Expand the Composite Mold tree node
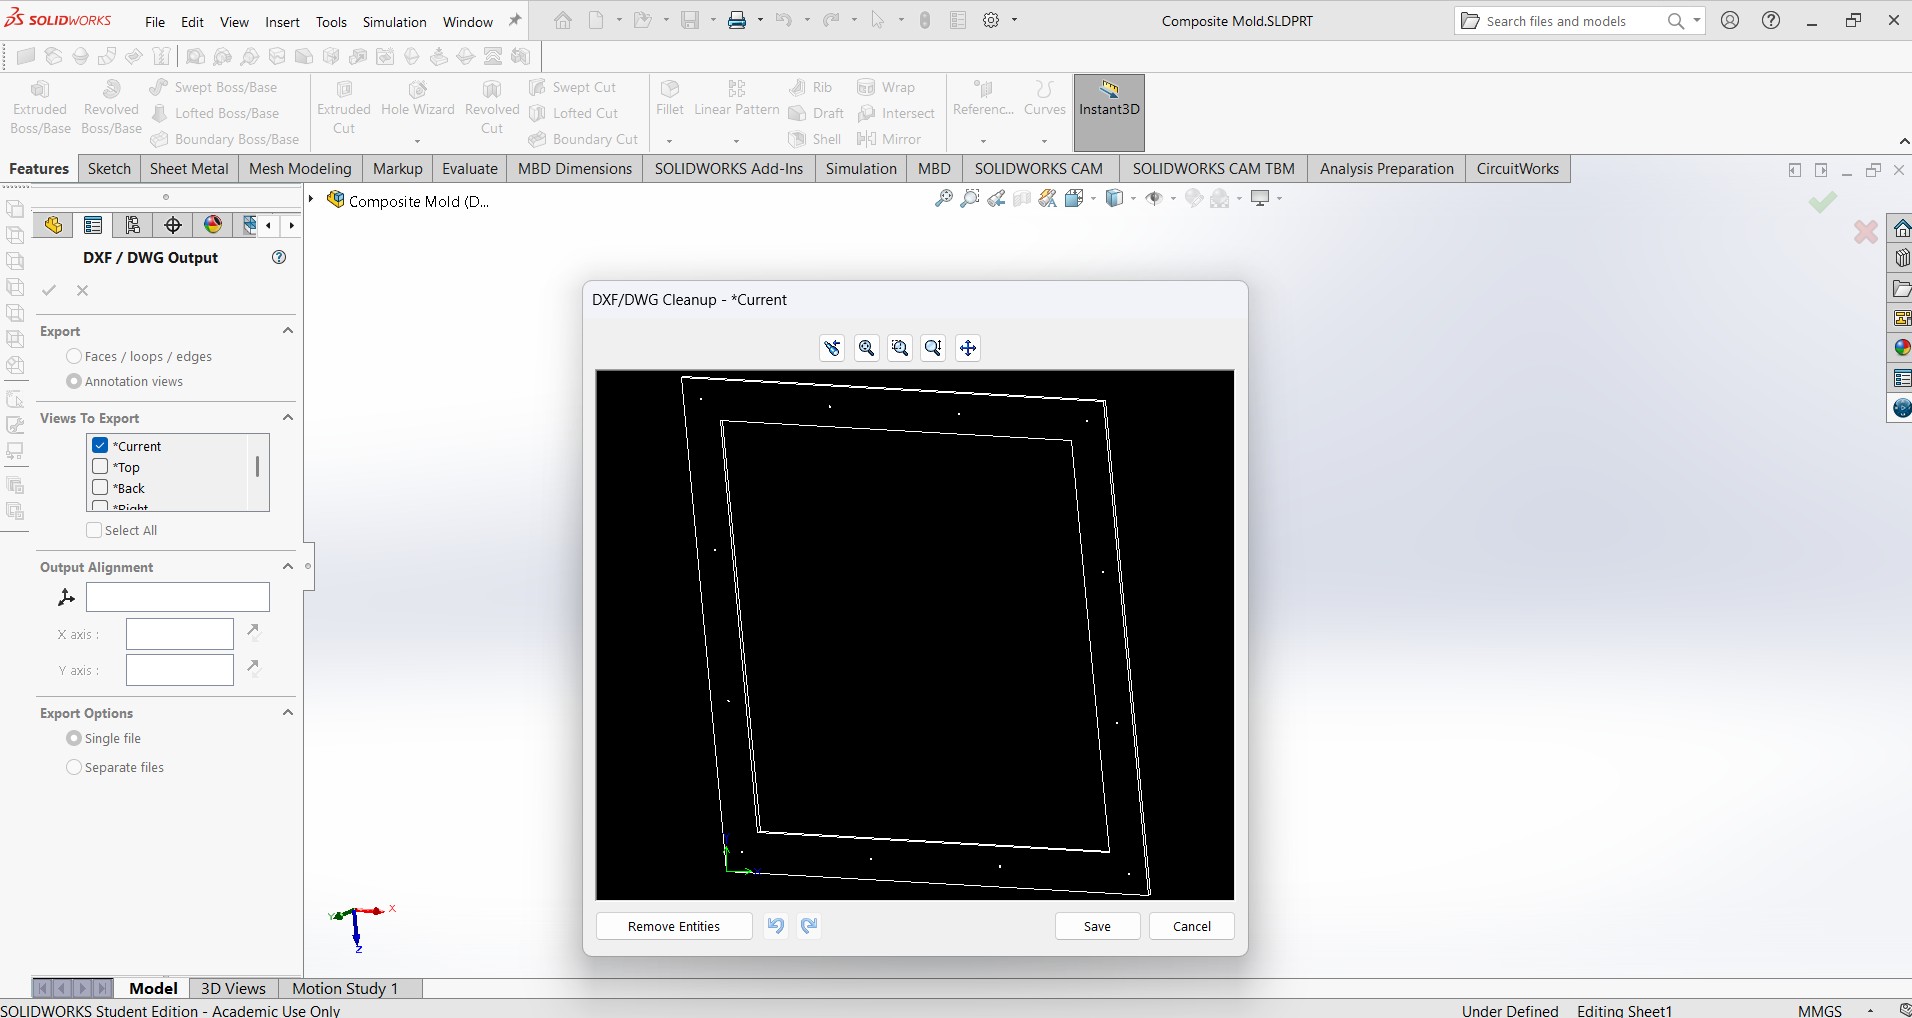Image resolution: width=1912 pixels, height=1018 pixels. [311, 200]
